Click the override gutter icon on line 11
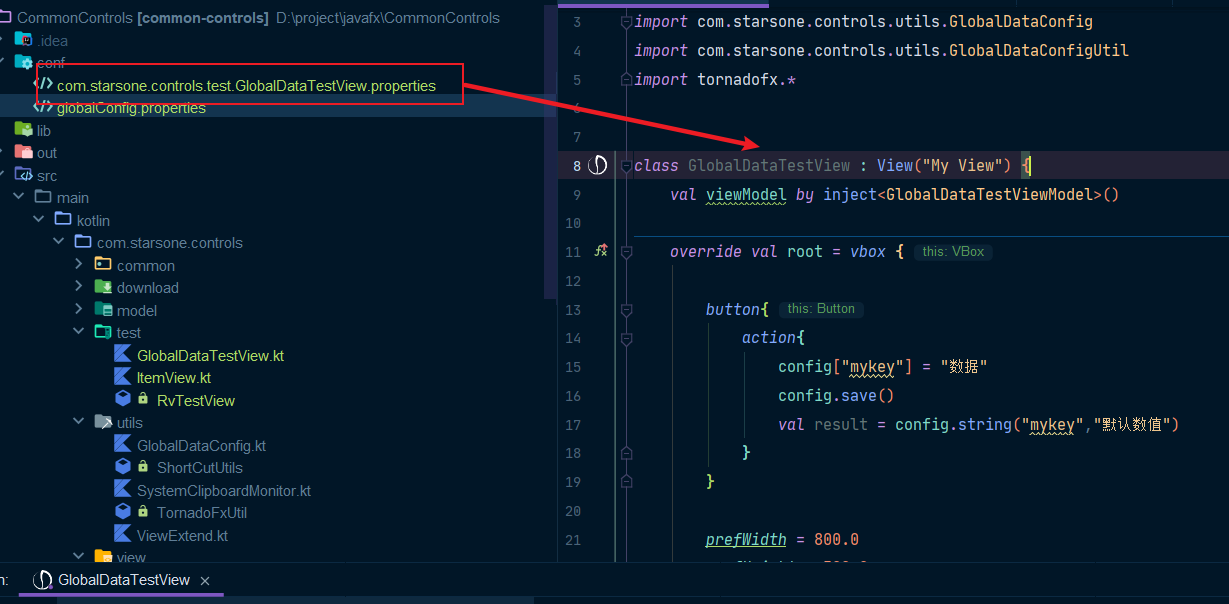 click(x=600, y=251)
